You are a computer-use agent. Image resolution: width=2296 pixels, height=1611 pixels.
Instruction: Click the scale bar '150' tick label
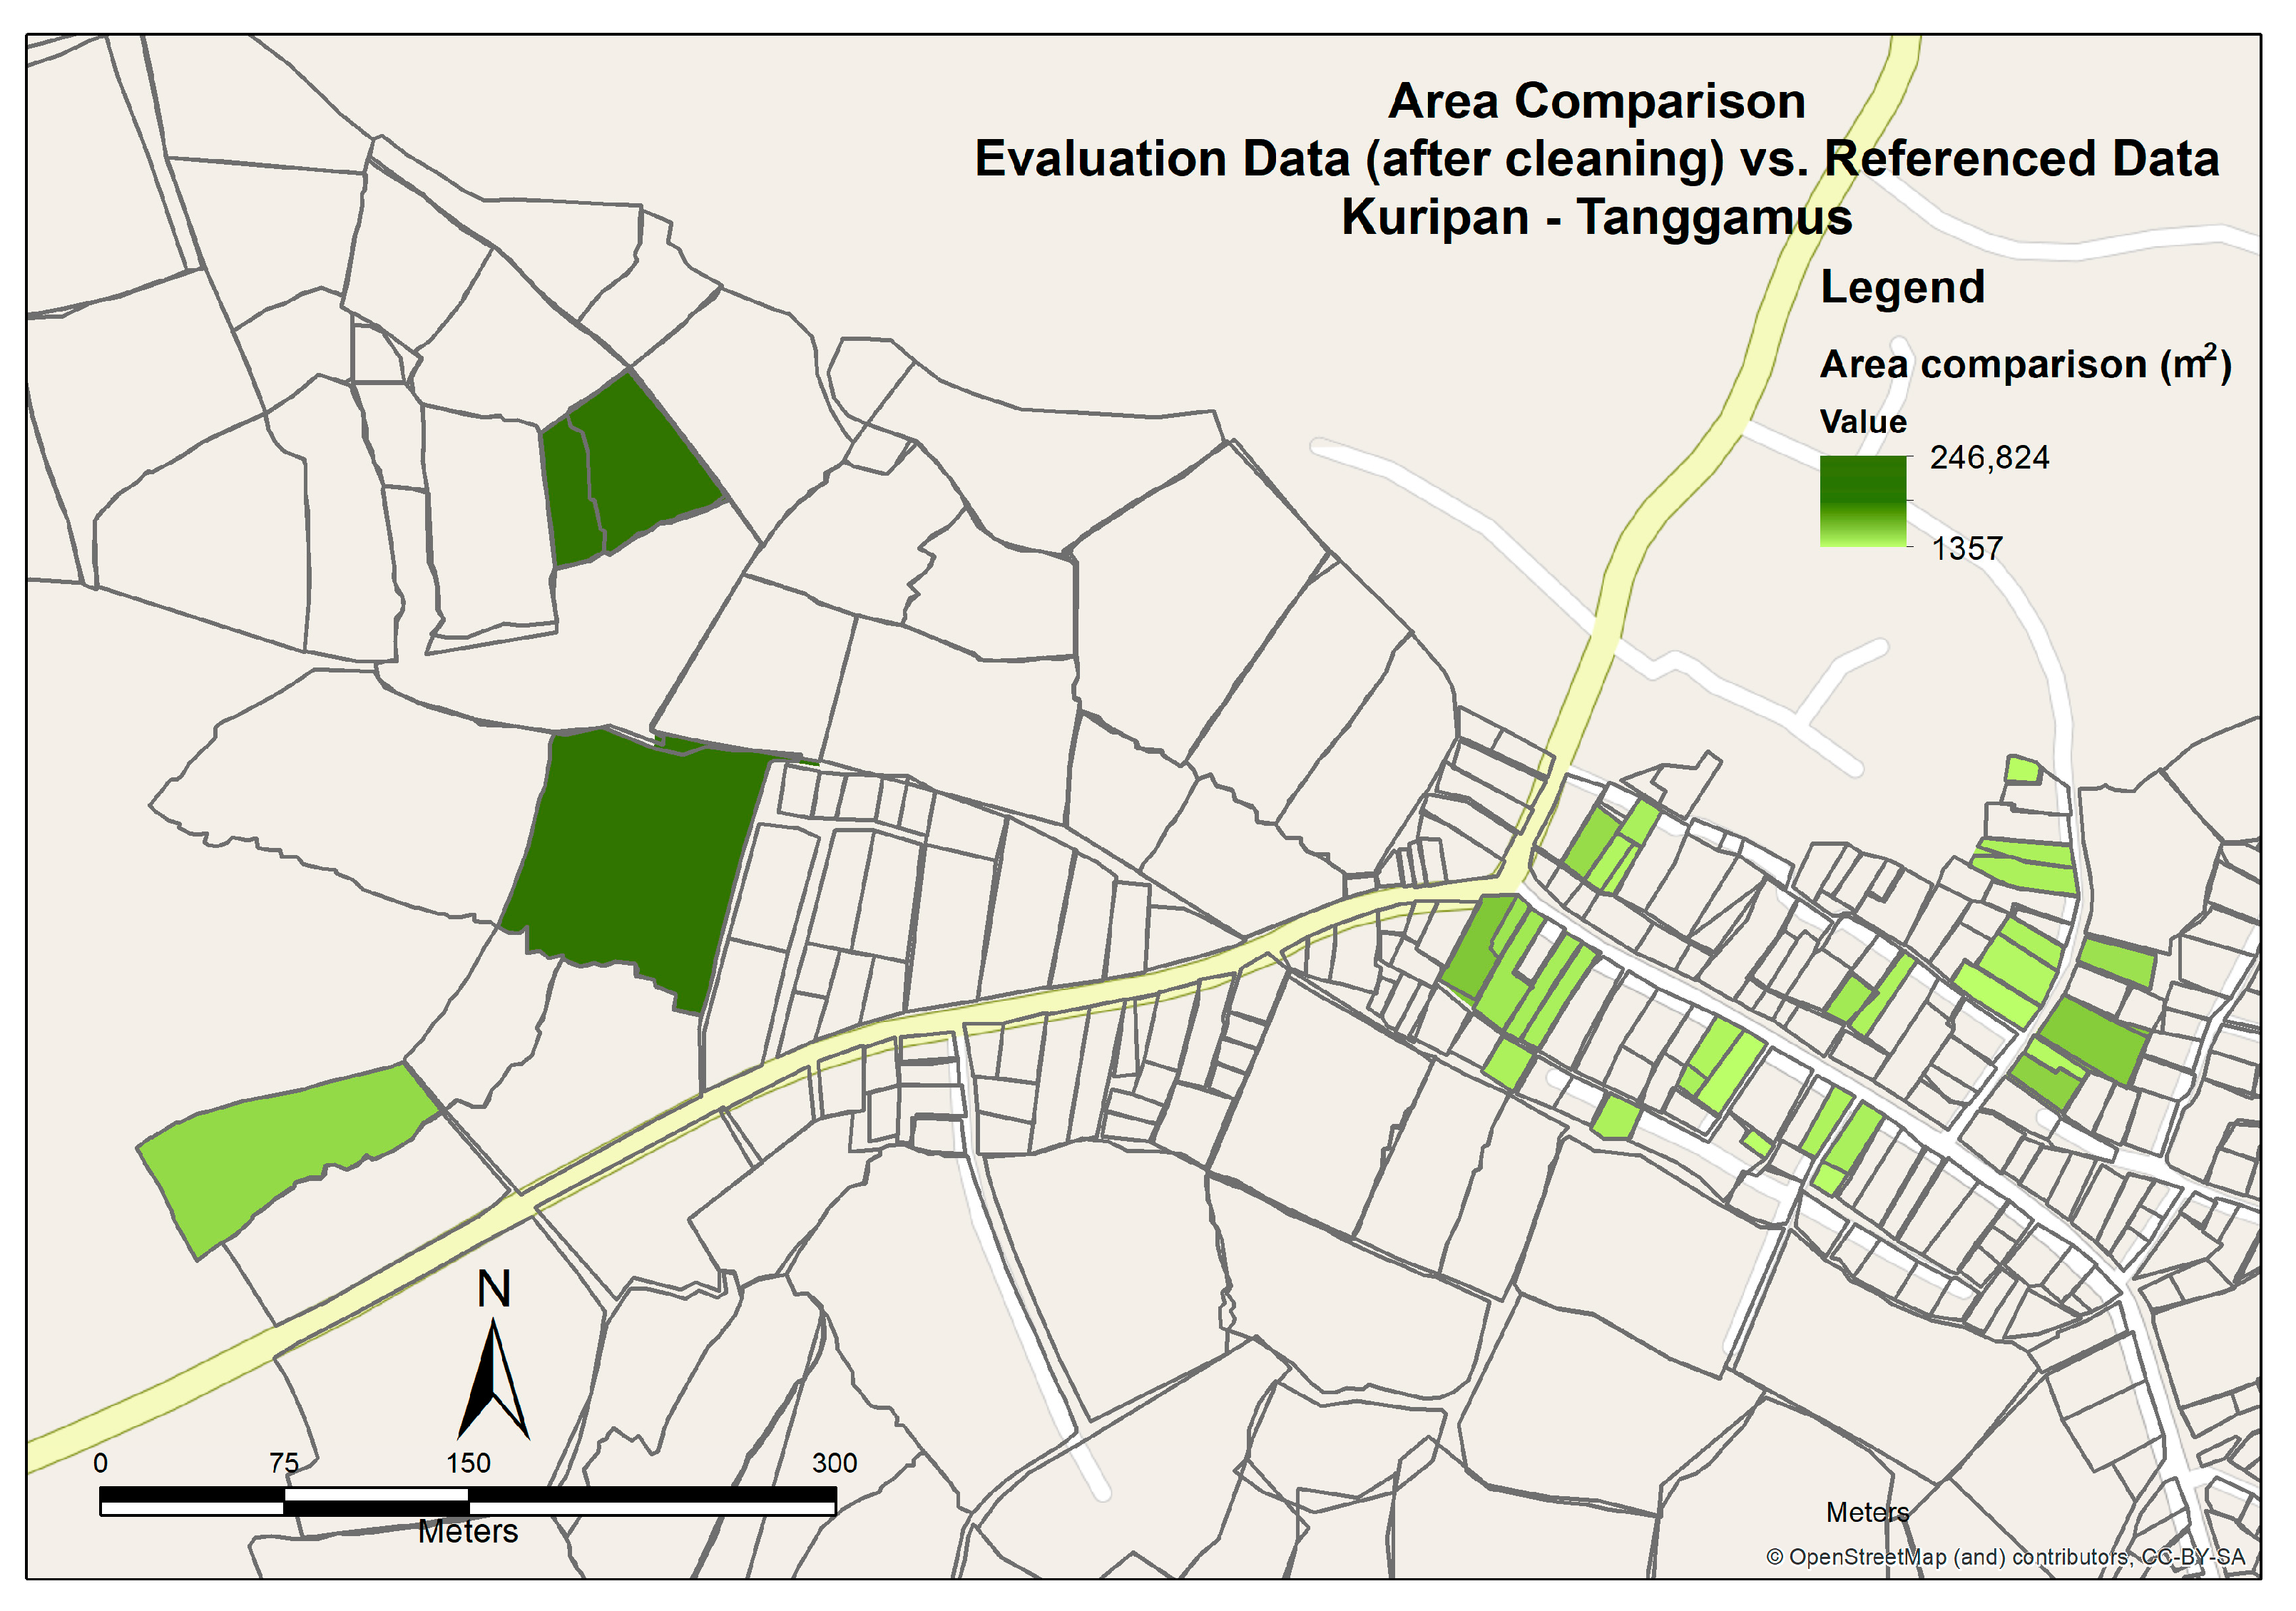tap(467, 1463)
